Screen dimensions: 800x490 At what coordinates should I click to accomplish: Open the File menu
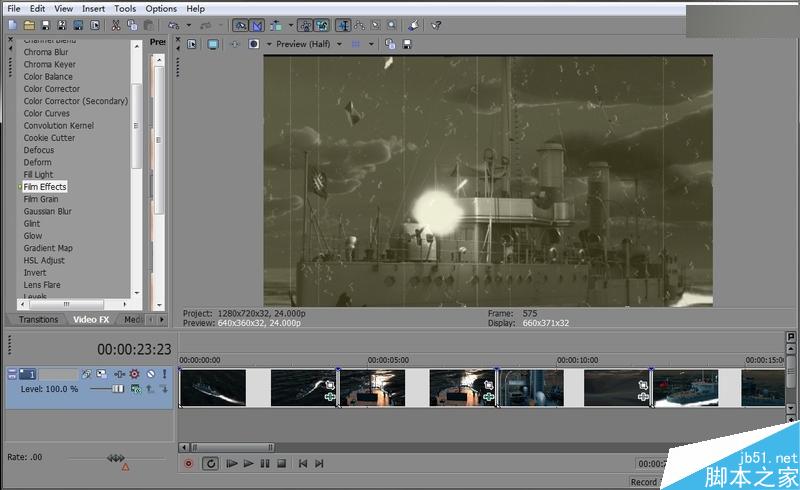click(x=14, y=9)
